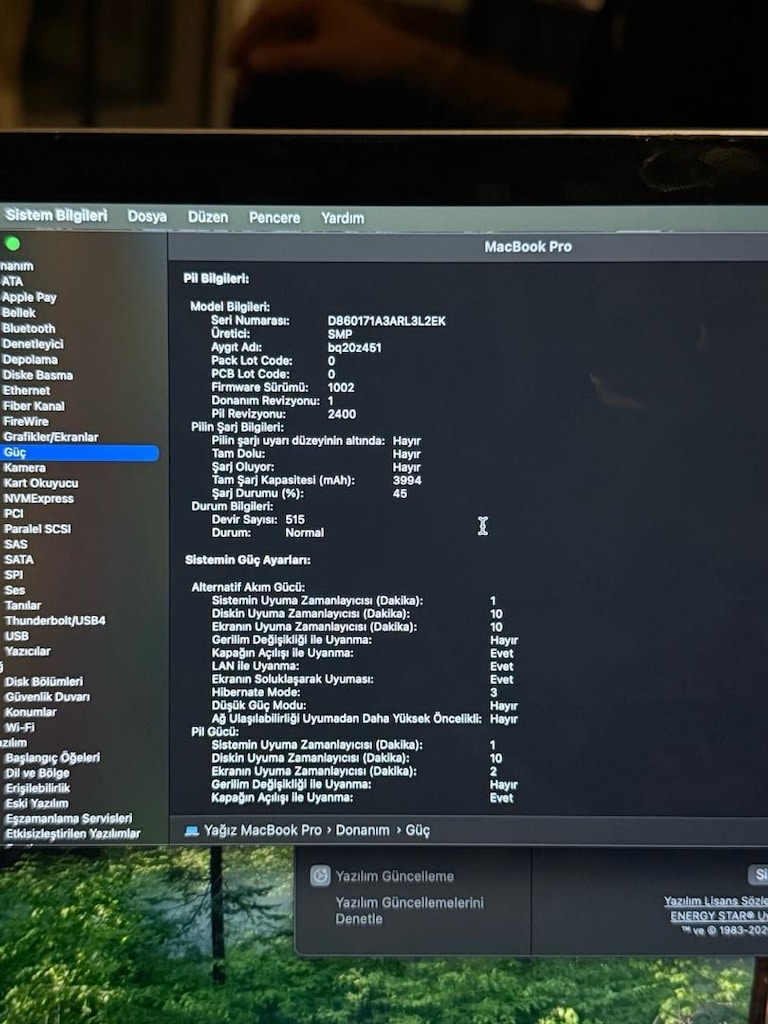
Task: Open the Yardım menu
Action: 342,218
